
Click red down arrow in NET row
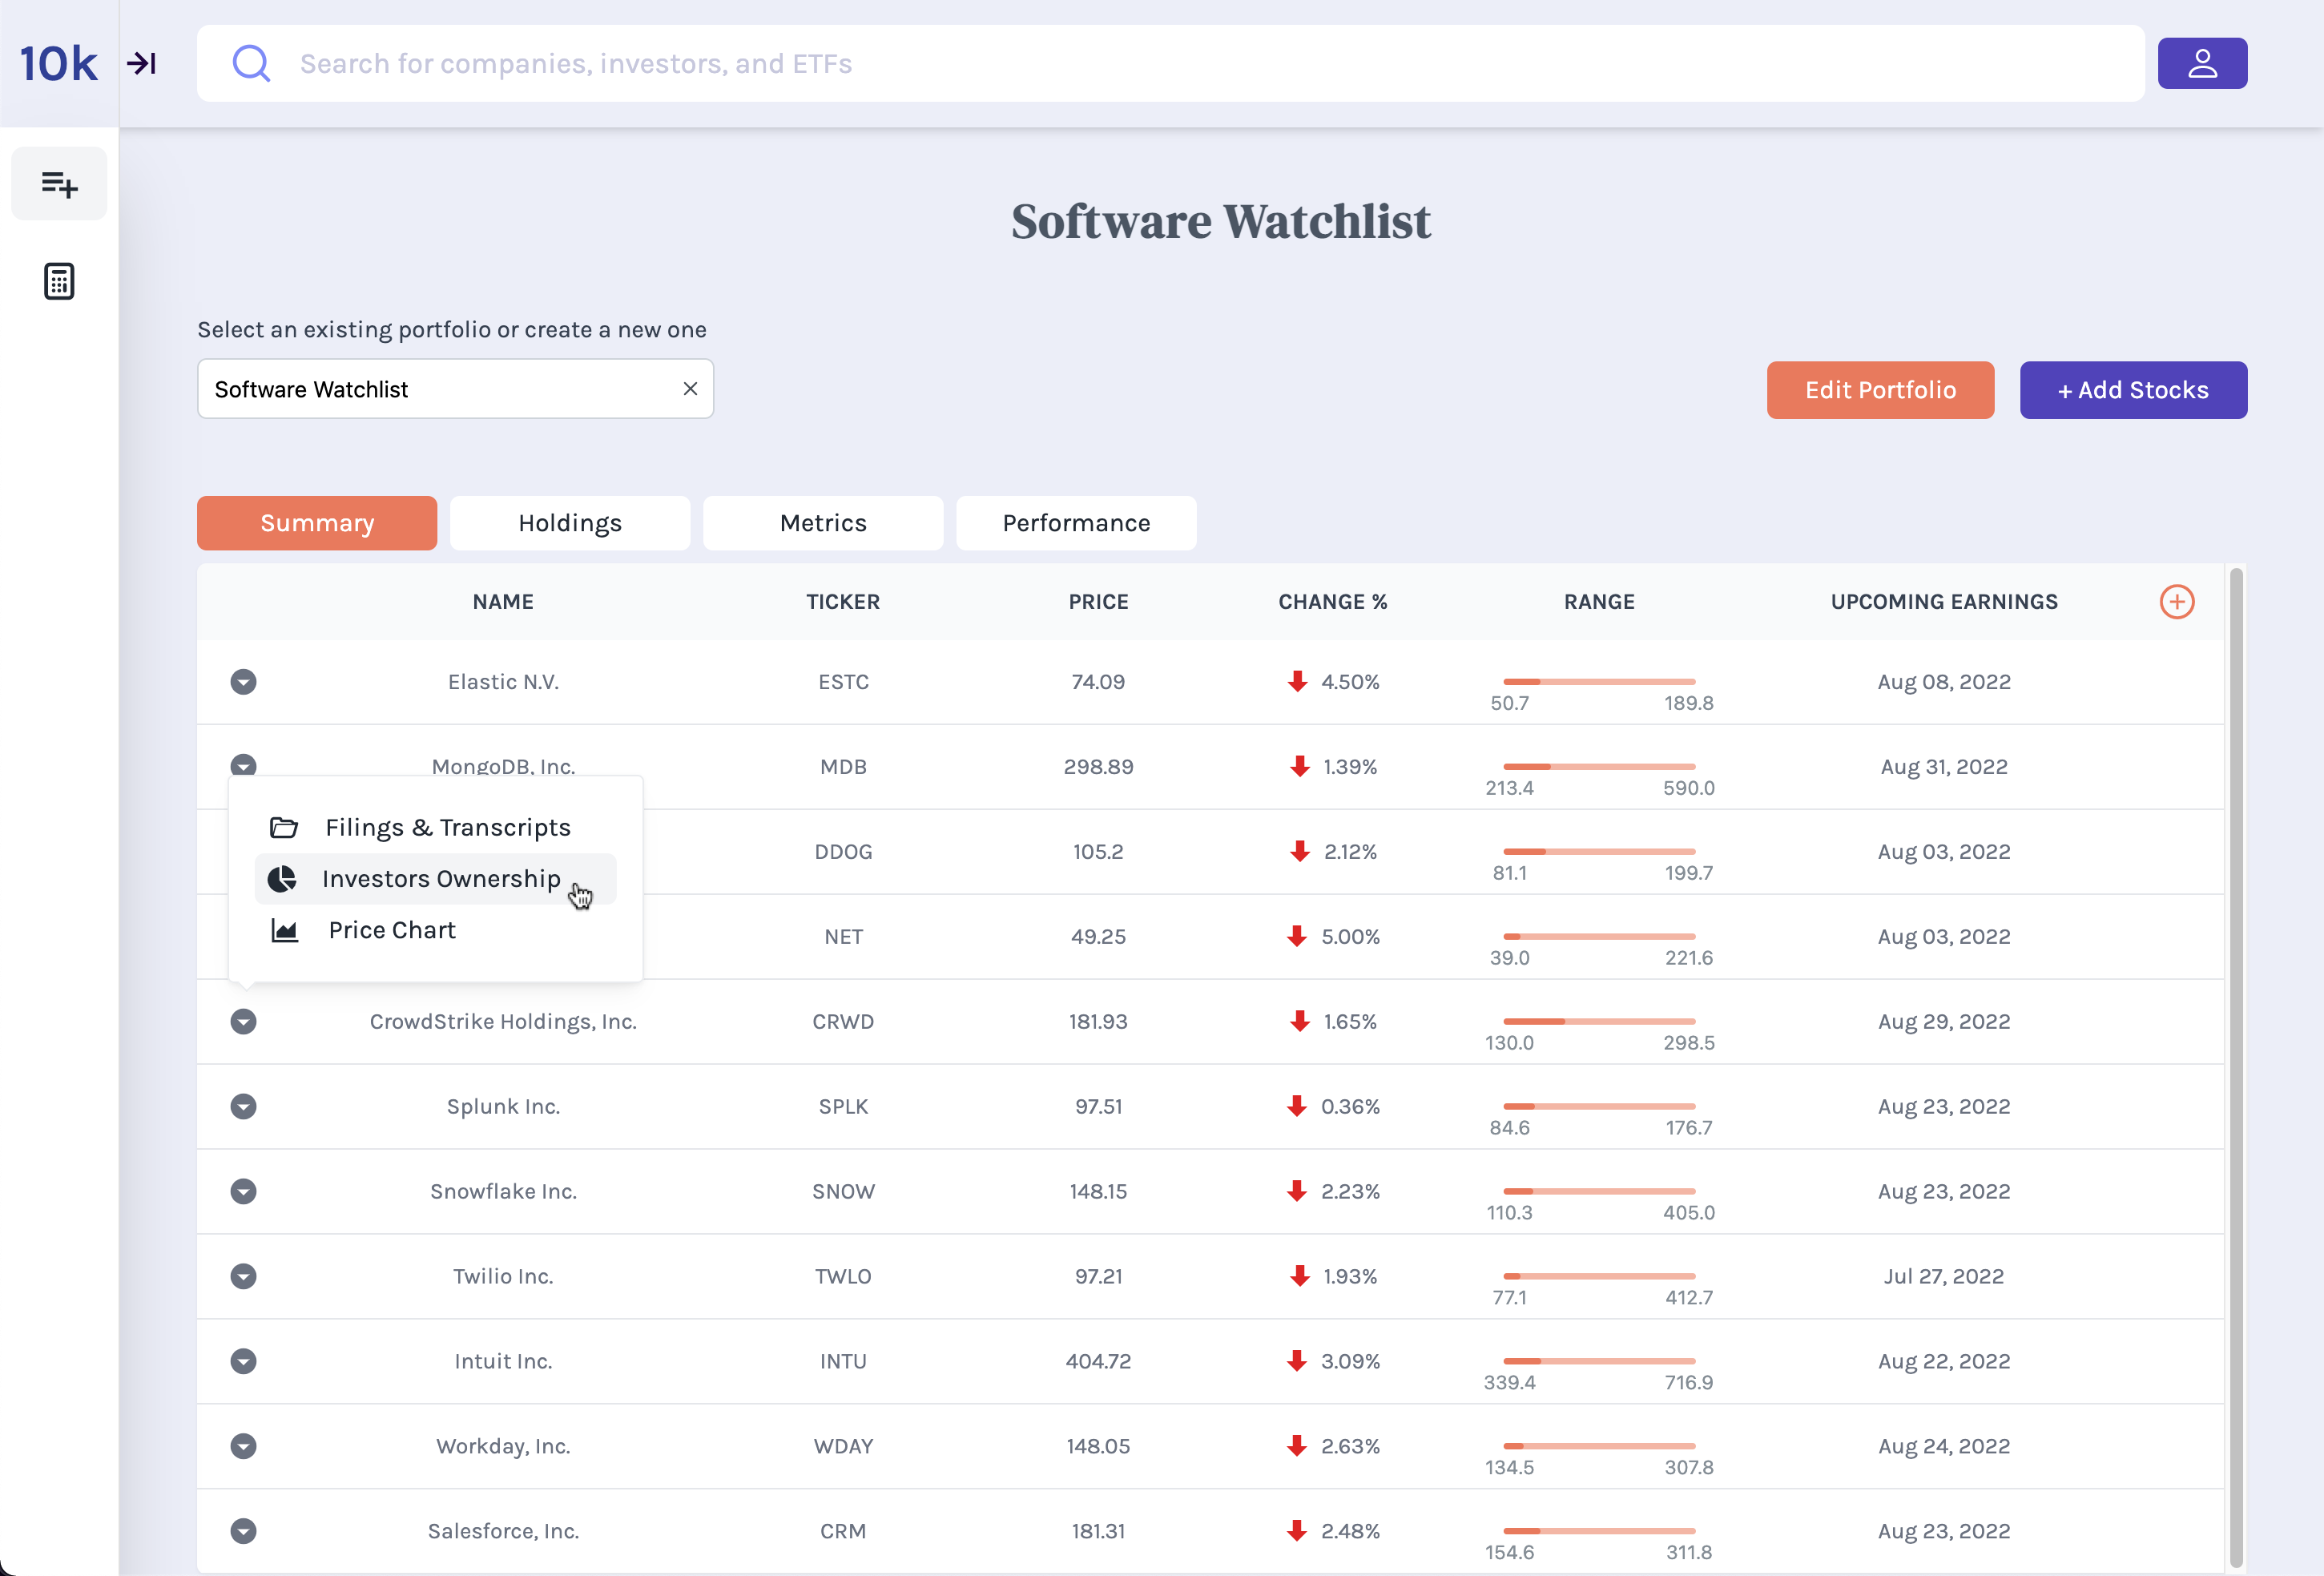[1297, 937]
